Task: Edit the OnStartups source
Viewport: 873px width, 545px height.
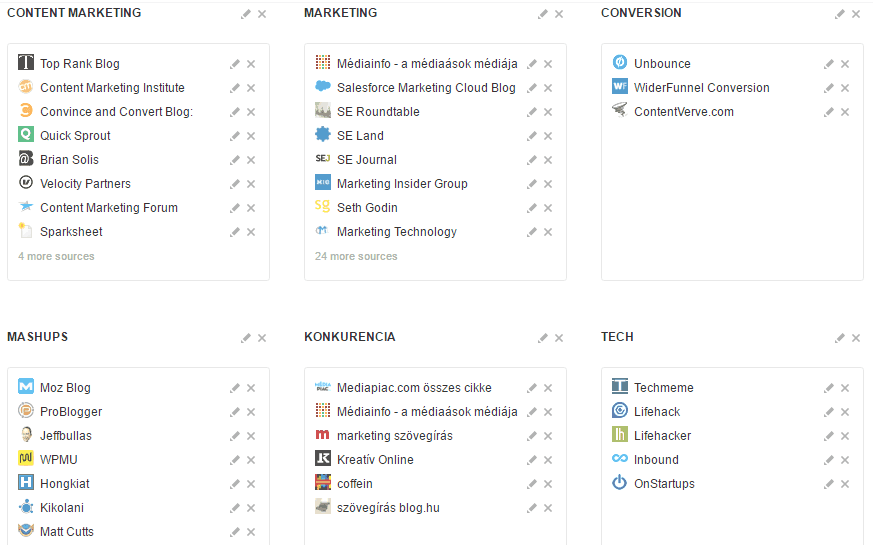Action: [x=829, y=484]
